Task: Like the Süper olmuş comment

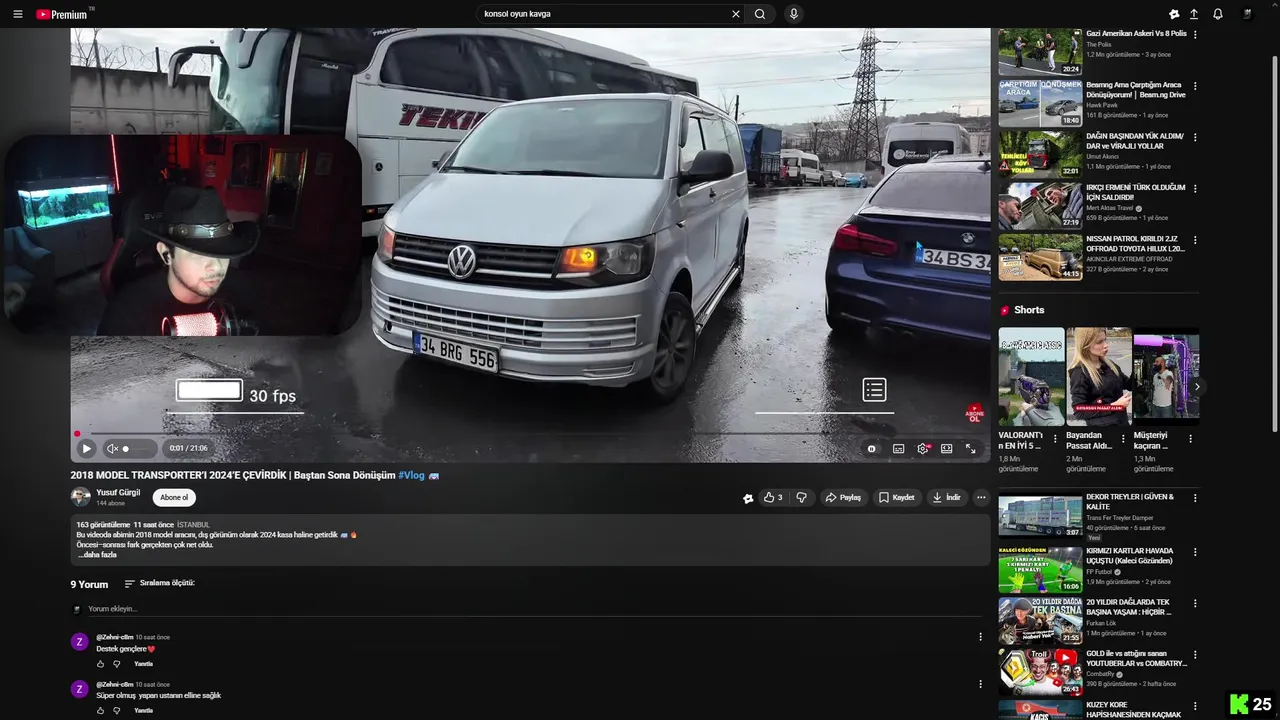Action: (100, 710)
